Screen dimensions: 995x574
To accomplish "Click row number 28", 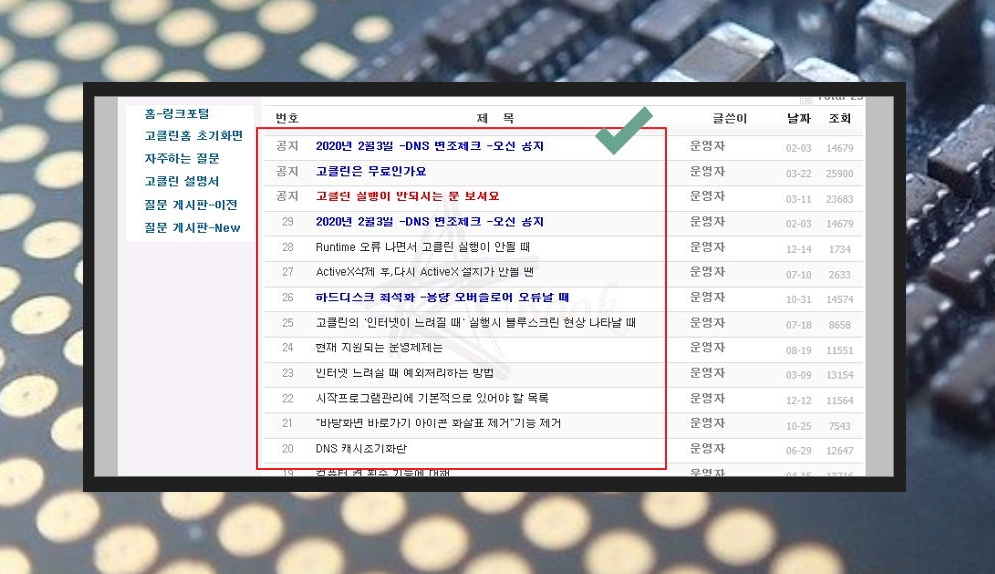I will [x=287, y=247].
